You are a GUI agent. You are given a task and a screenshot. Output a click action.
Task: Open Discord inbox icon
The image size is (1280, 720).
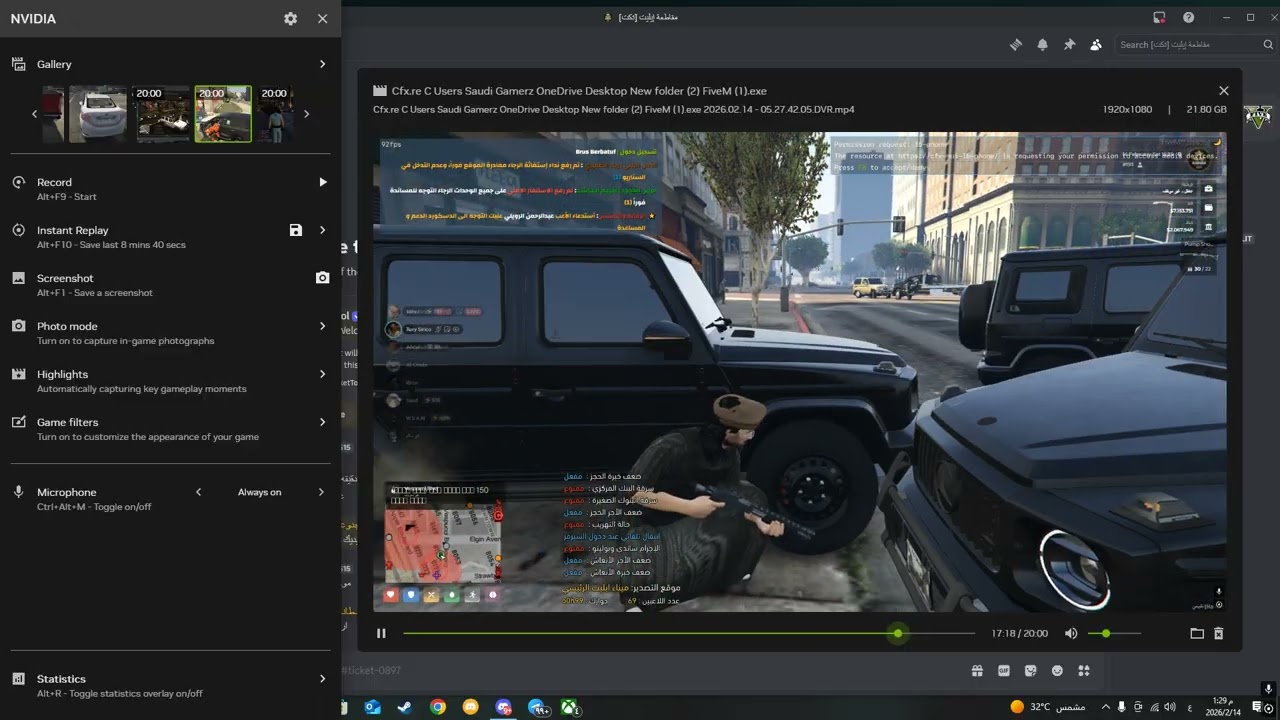pyautogui.click(x=1159, y=17)
